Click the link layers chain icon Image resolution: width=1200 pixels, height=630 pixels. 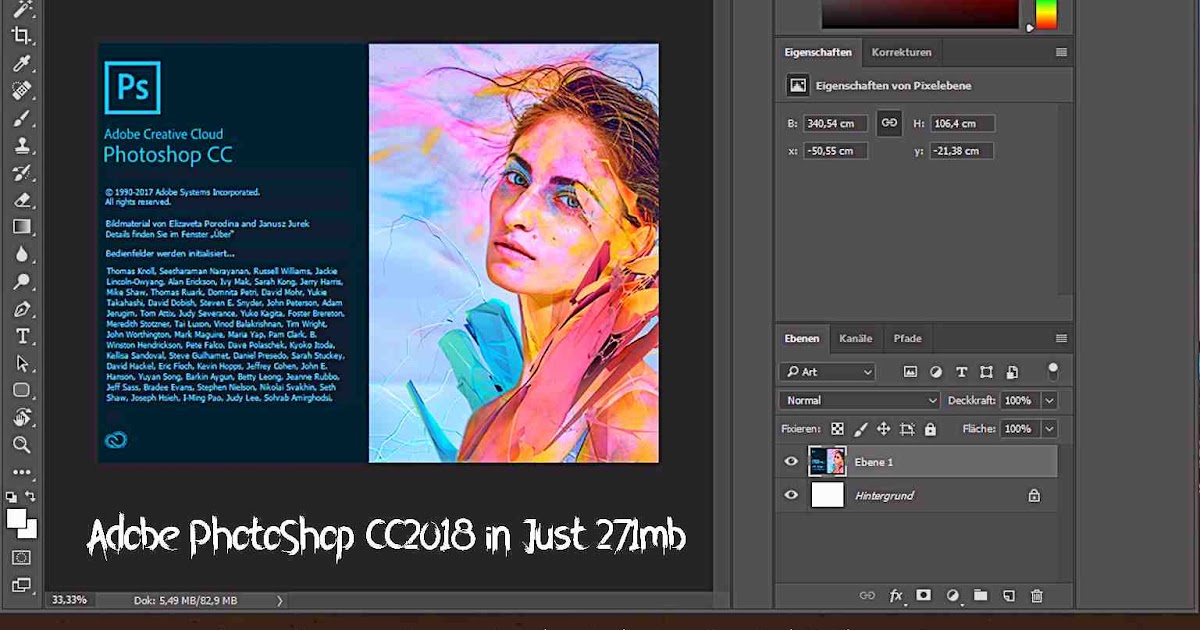867,596
